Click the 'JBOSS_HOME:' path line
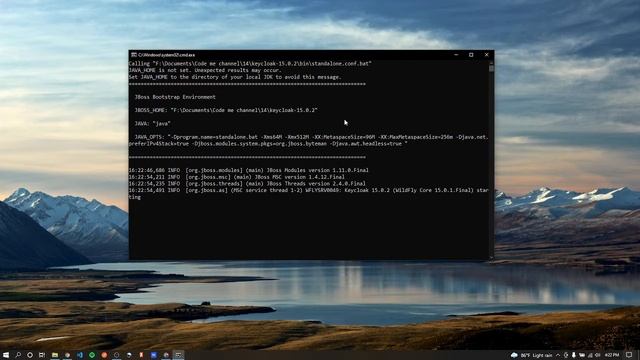This screenshot has height=360, width=640. (x=226, y=110)
